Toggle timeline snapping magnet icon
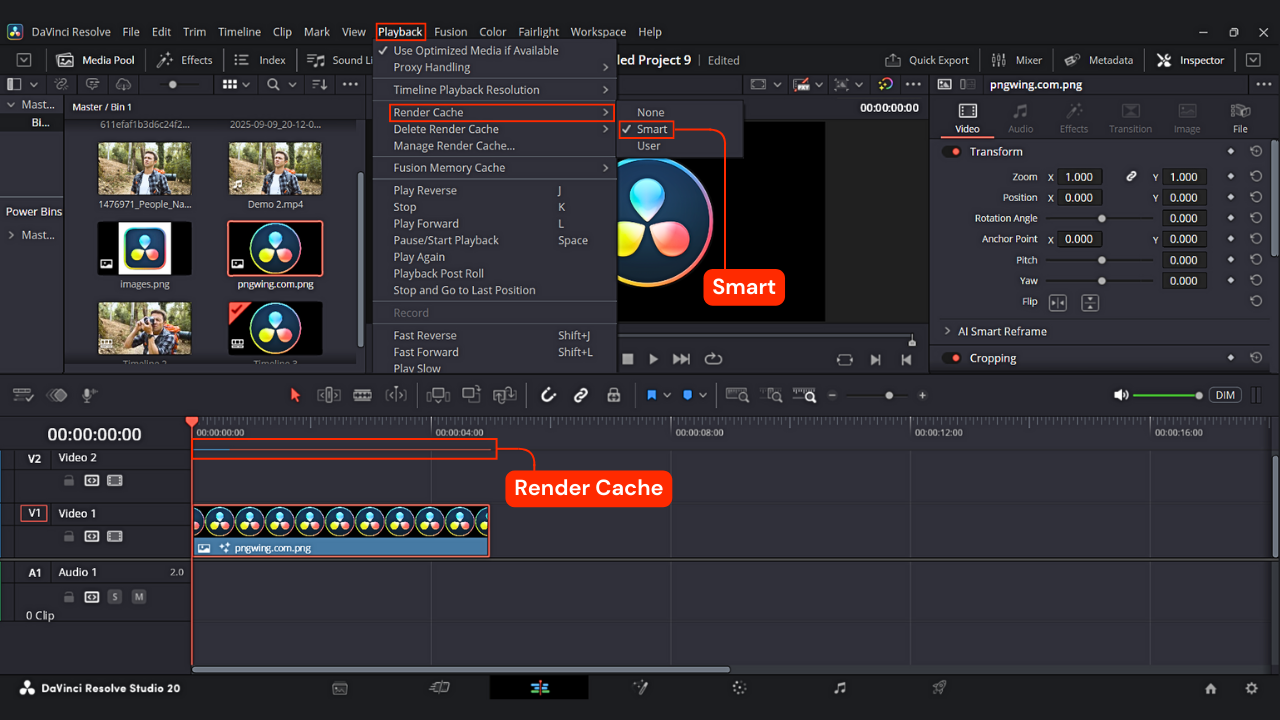This screenshot has width=1280, height=720. click(548, 395)
